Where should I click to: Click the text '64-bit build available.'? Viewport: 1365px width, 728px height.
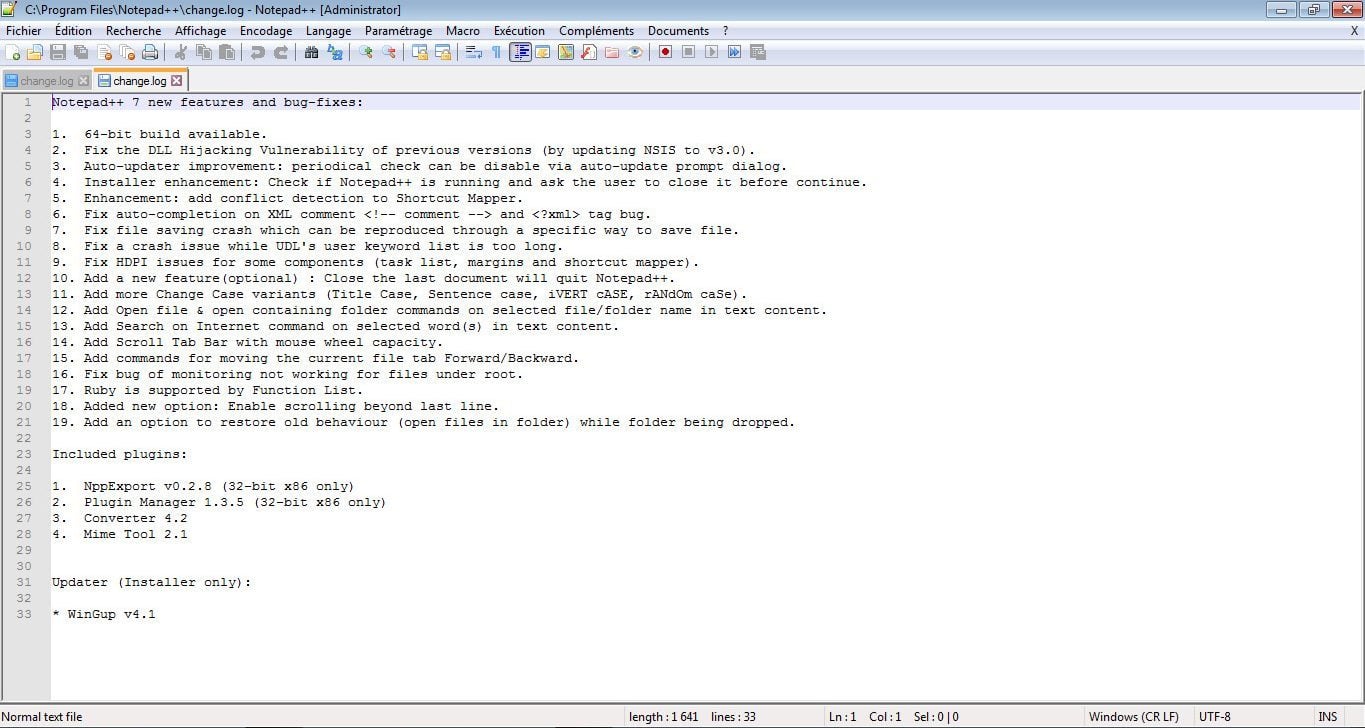click(x=176, y=134)
